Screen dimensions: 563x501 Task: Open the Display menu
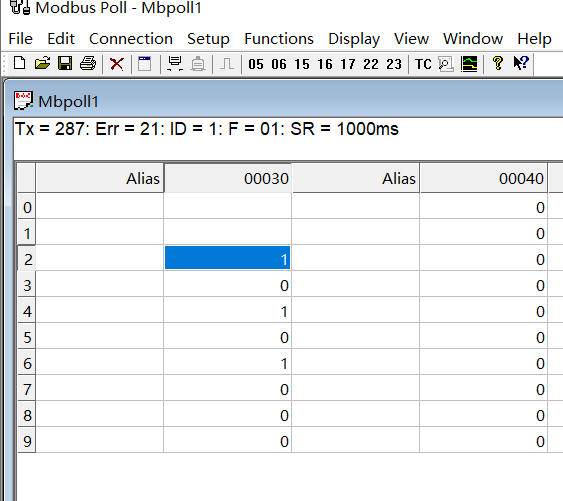click(x=354, y=39)
